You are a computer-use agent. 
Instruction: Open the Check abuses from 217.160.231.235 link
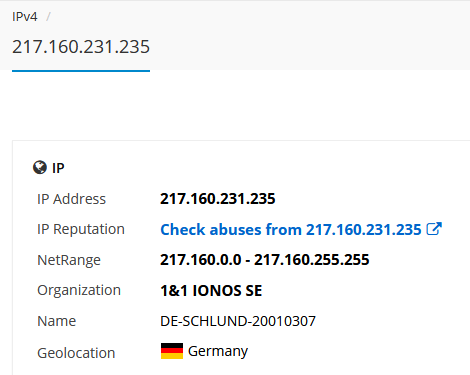tap(291, 230)
